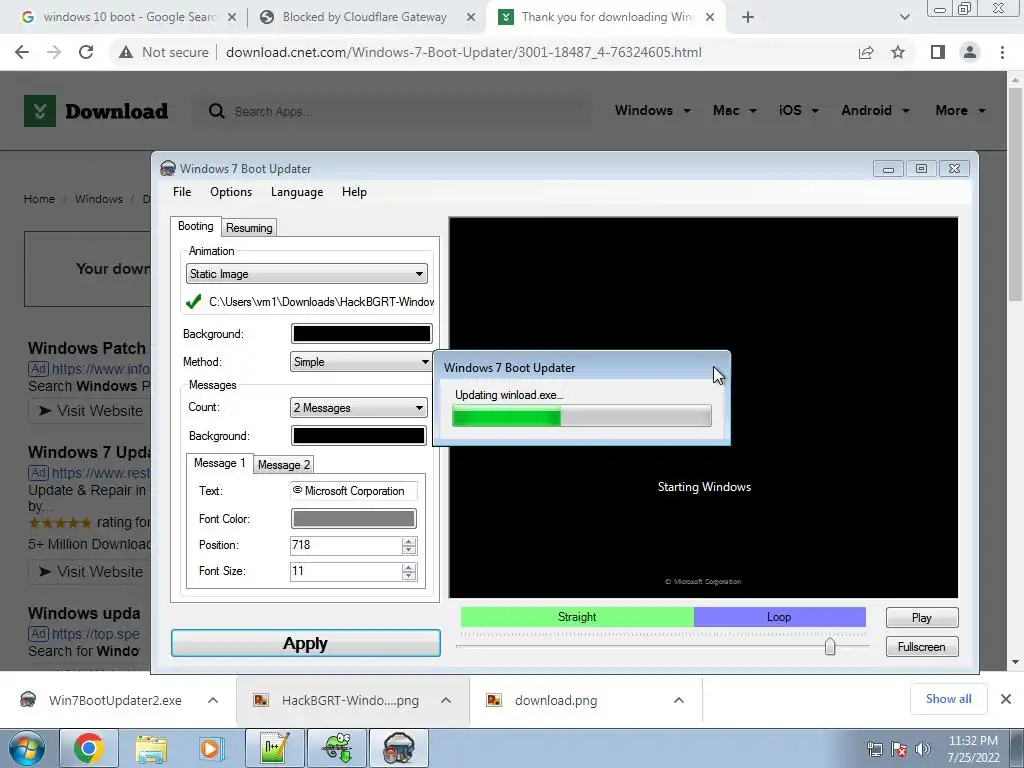Click the Fullscreen preview button
Image resolution: width=1024 pixels, height=768 pixels.
921,647
